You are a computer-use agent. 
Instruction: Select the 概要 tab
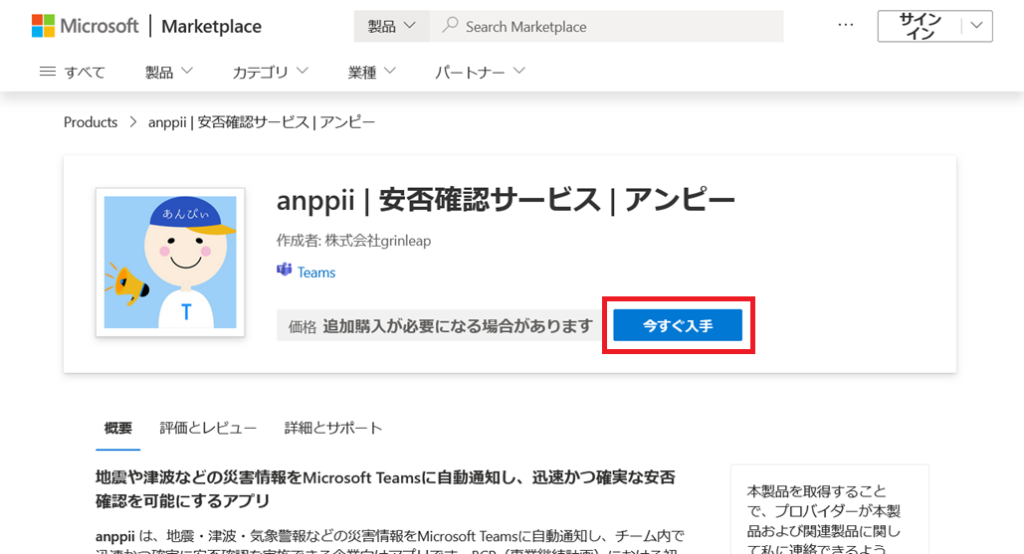click(x=118, y=429)
